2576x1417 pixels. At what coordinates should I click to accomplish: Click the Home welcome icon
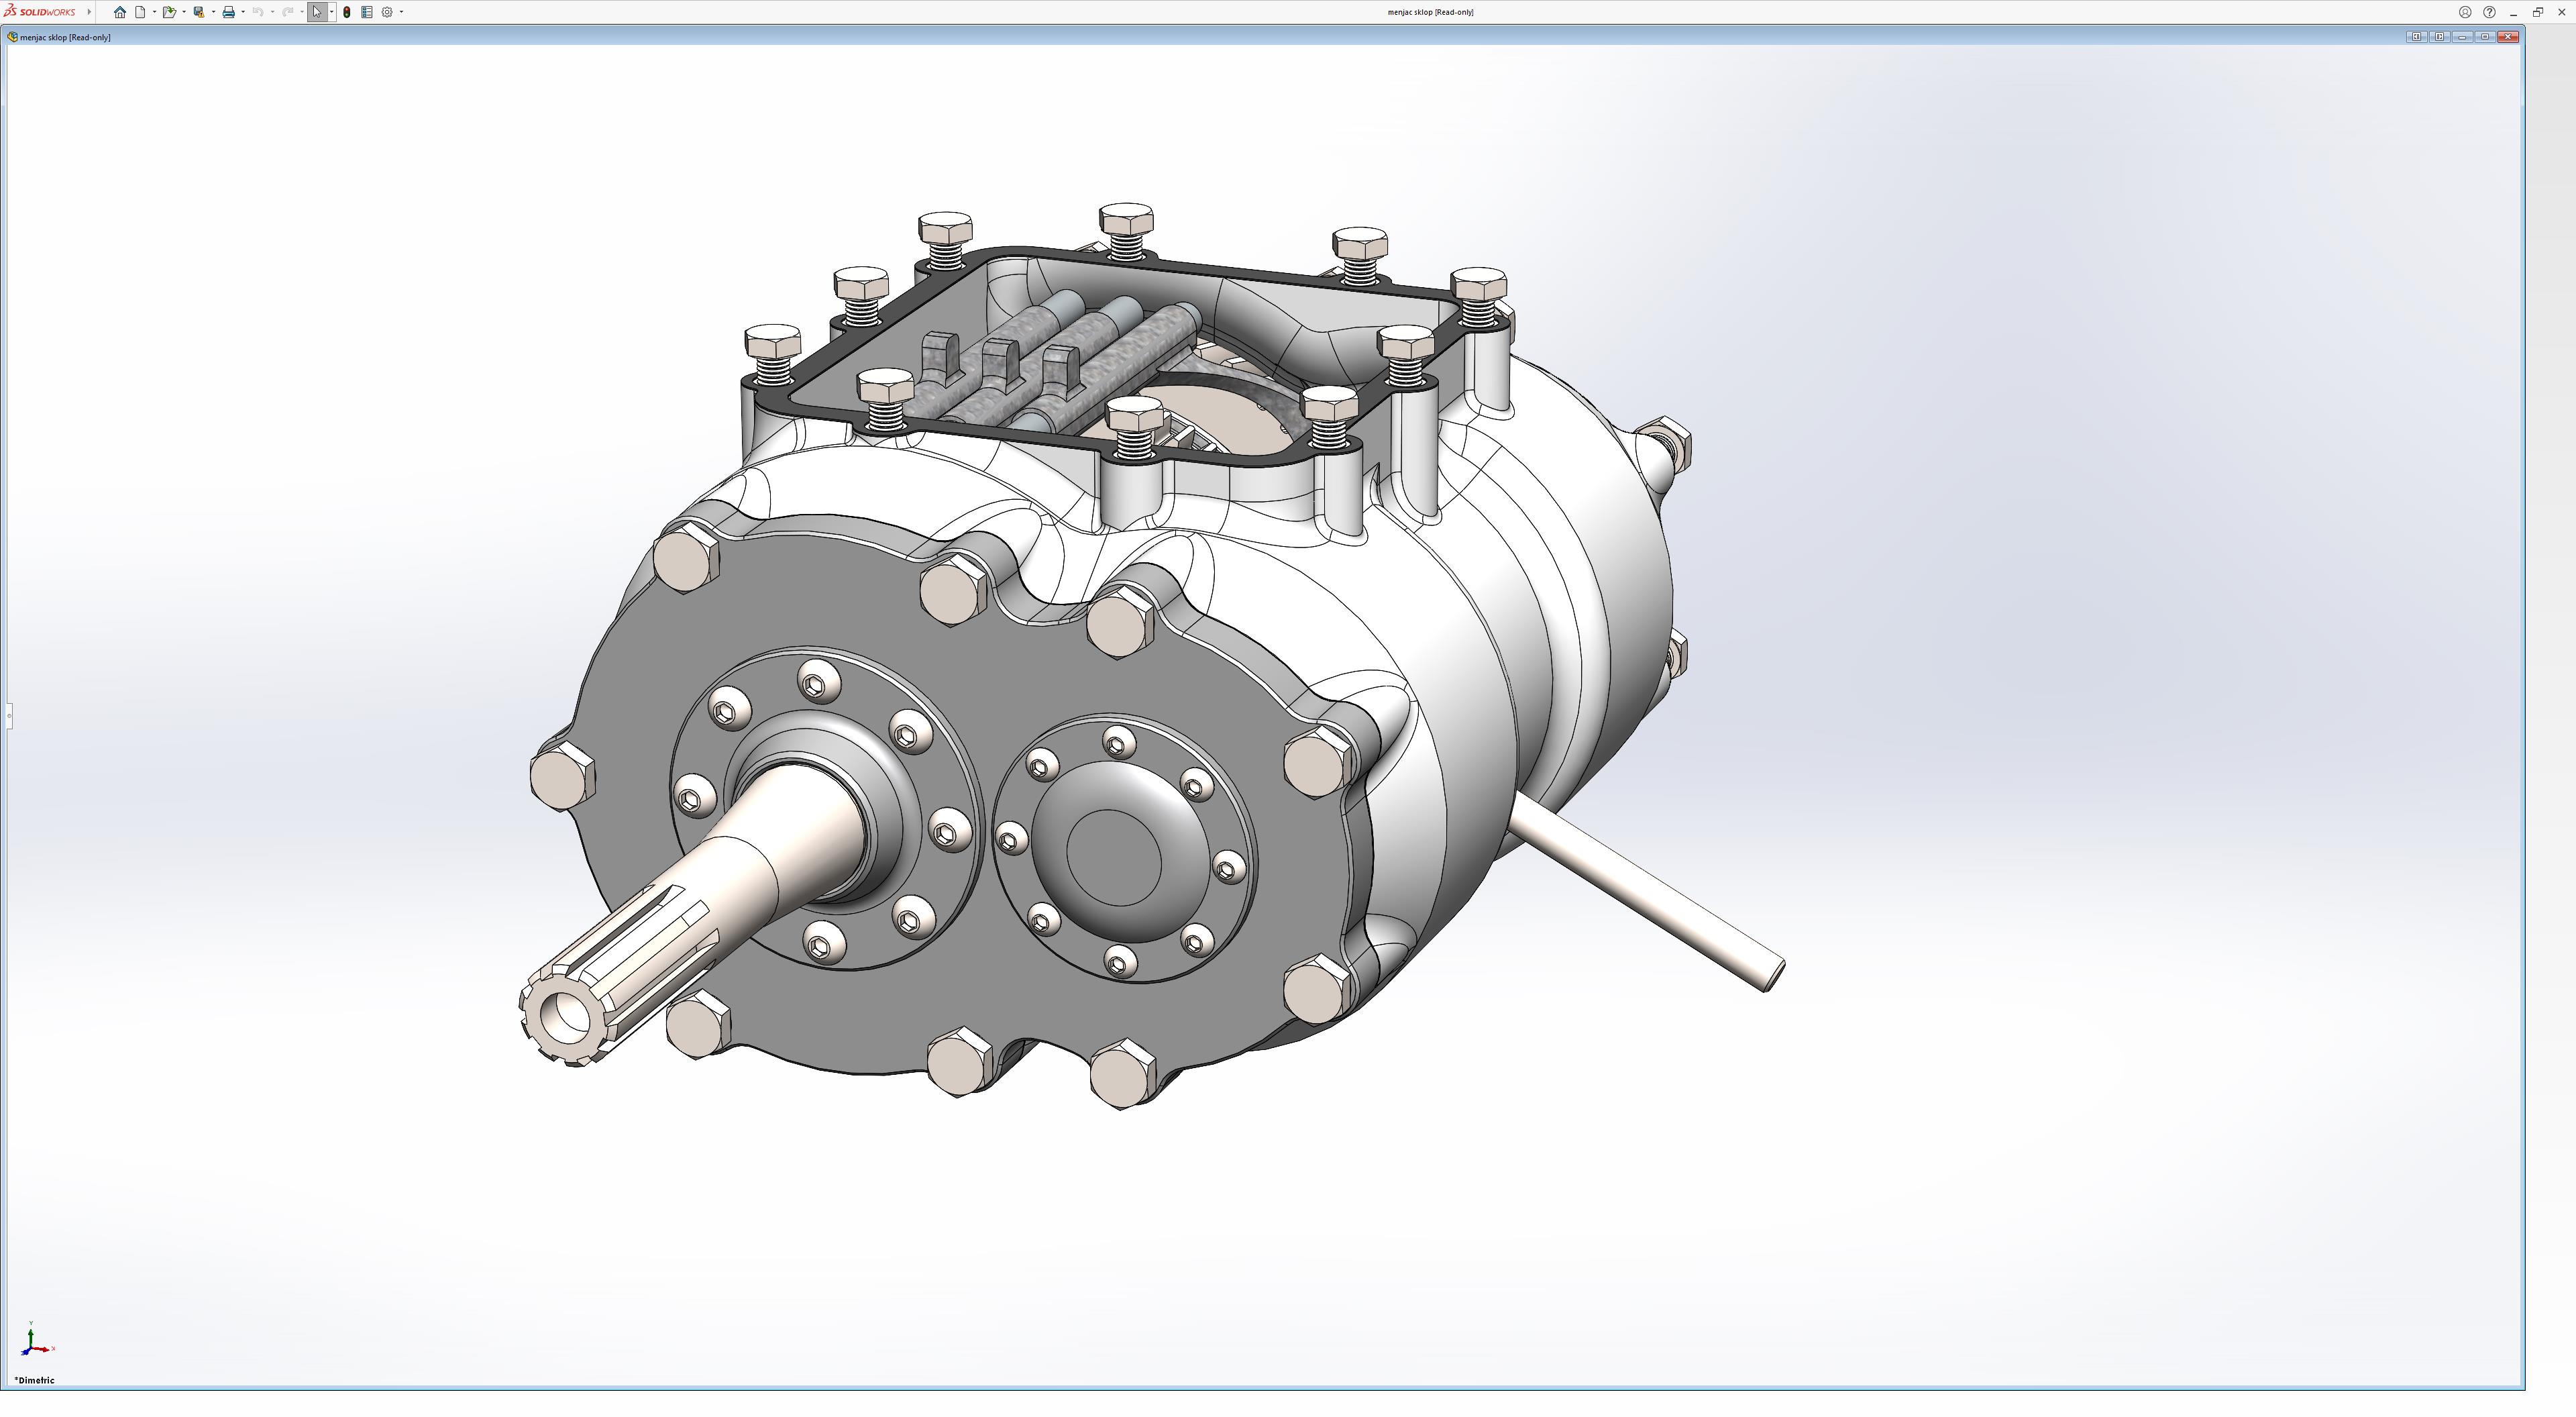click(120, 12)
